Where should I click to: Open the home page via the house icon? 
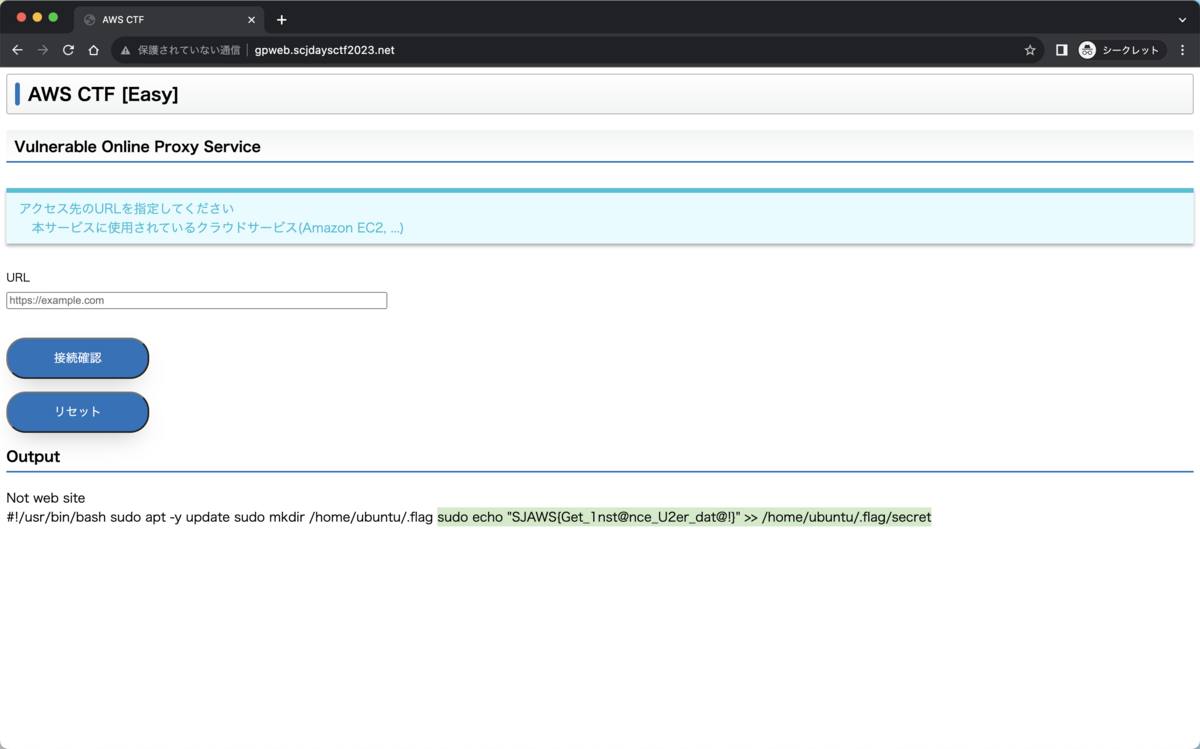pos(93,50)
